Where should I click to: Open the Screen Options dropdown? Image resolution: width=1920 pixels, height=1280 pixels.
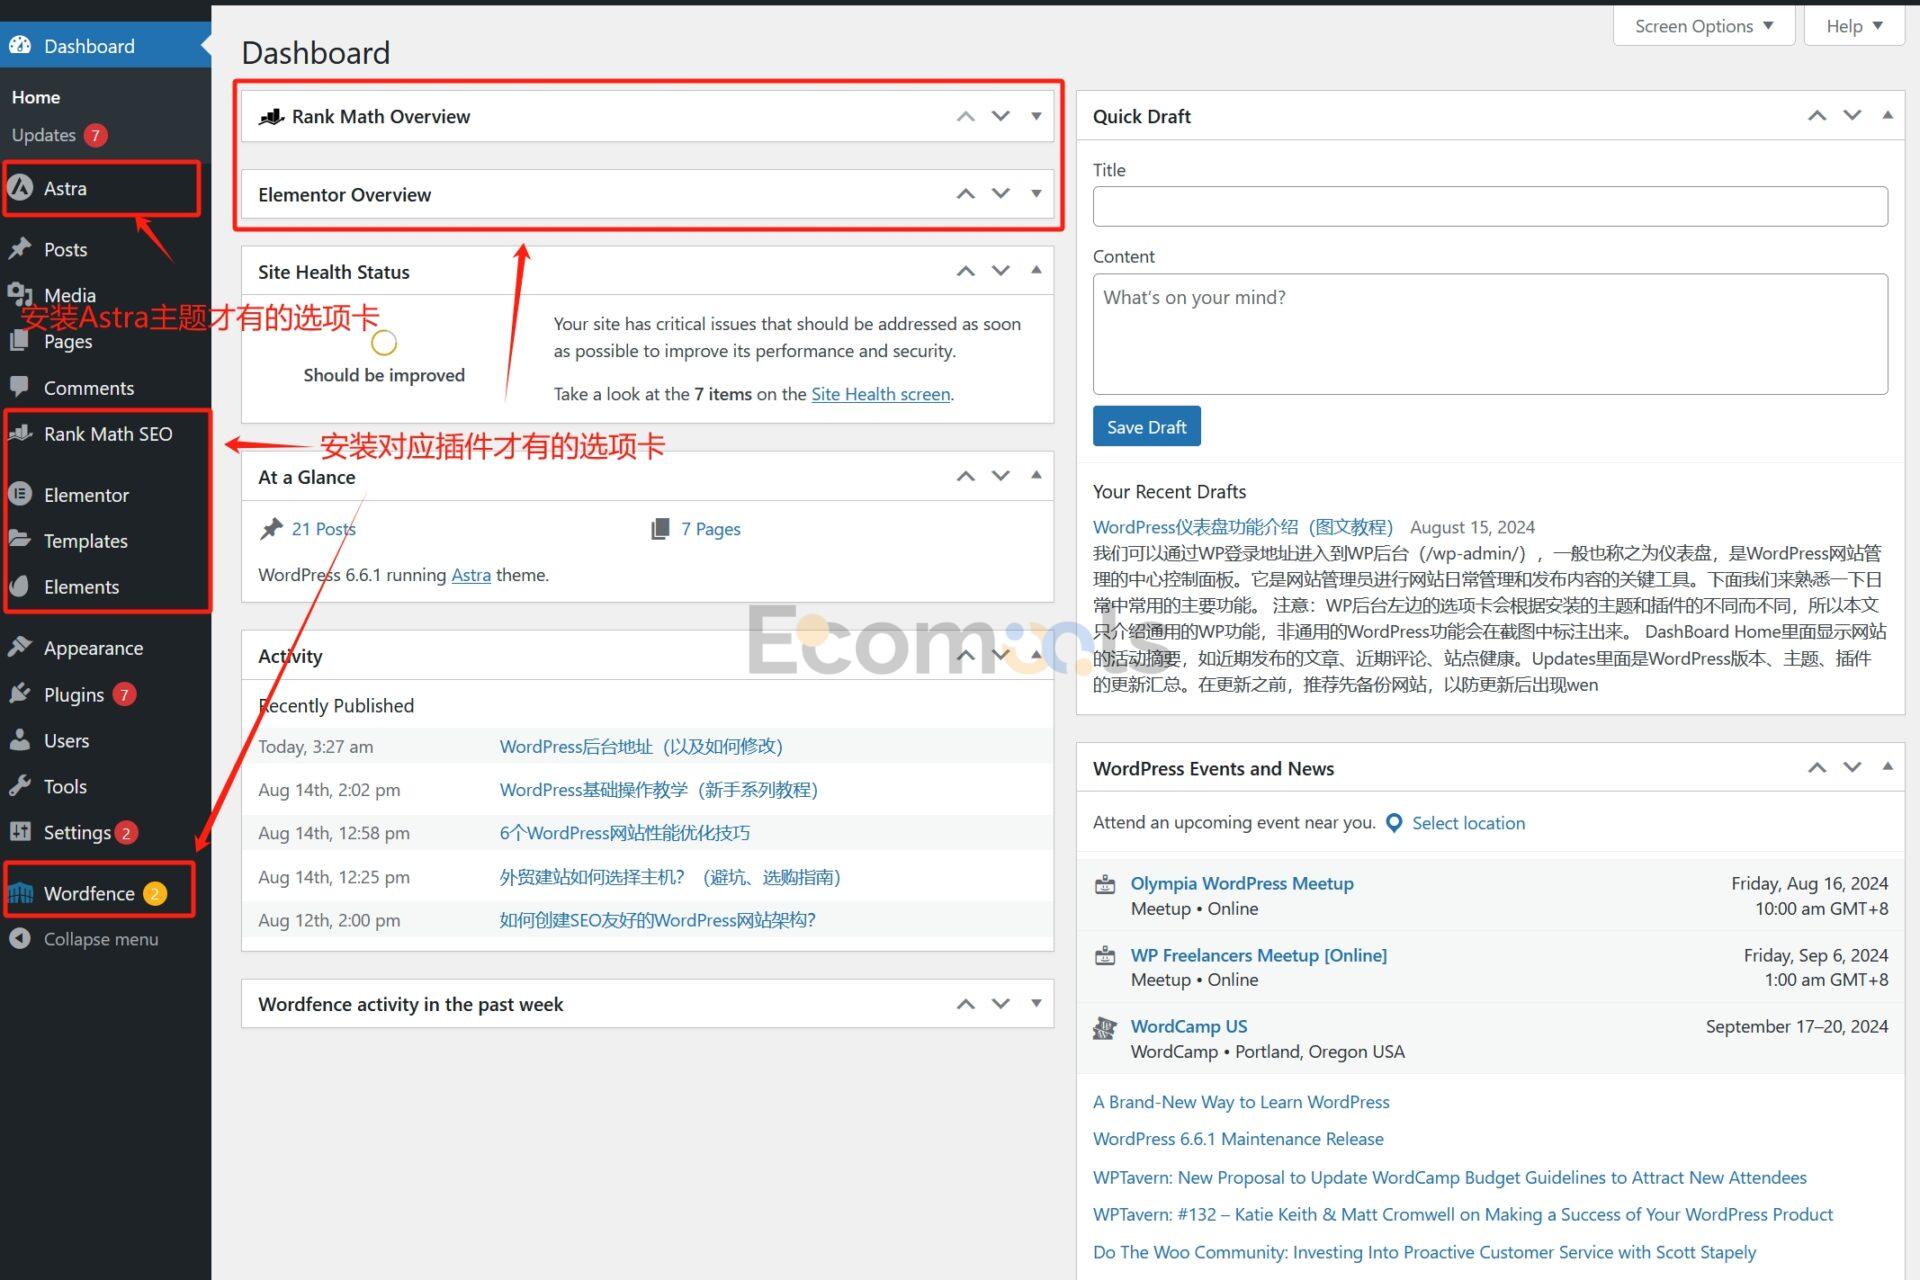[x=1704, y=26]
